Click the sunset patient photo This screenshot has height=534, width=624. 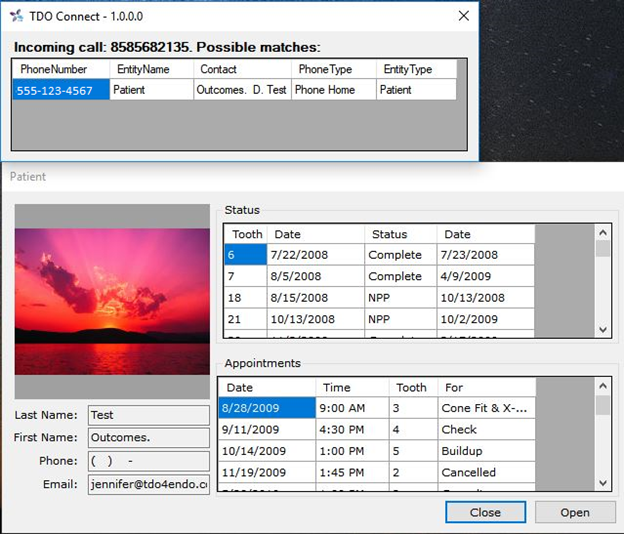click(x=112, y=300)
